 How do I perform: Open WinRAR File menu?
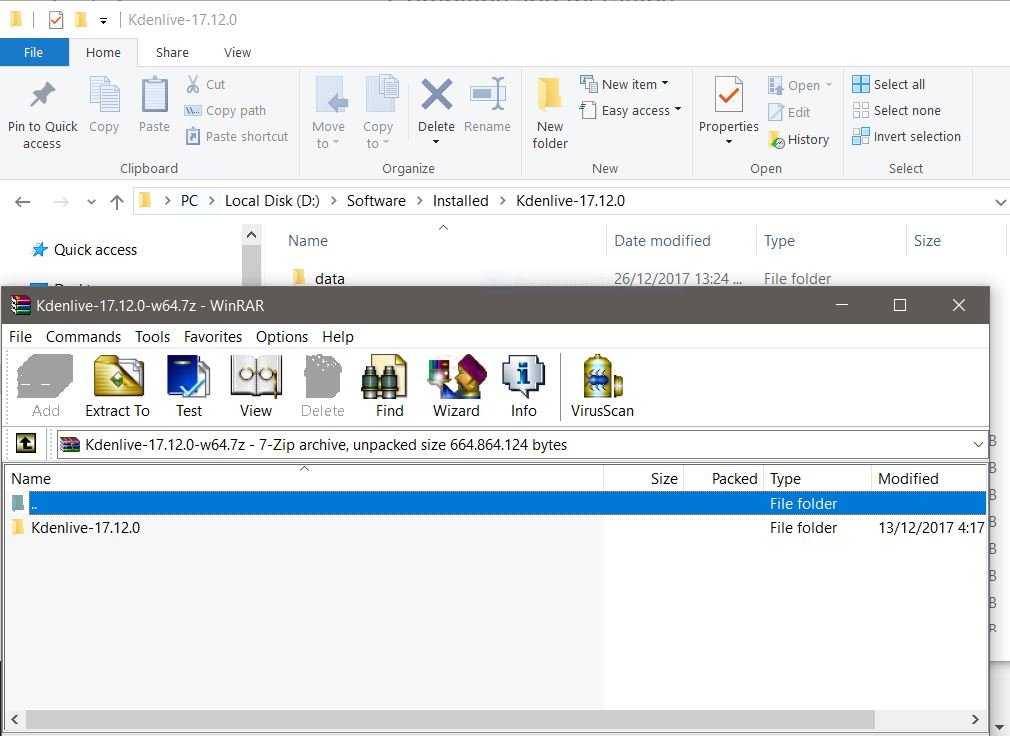coord(20,337)
